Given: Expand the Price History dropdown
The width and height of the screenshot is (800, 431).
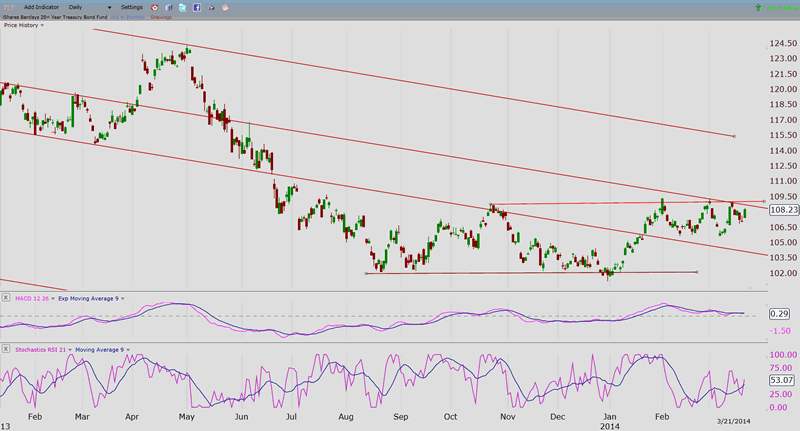Looking at the screenshot, I should (40, 25).
